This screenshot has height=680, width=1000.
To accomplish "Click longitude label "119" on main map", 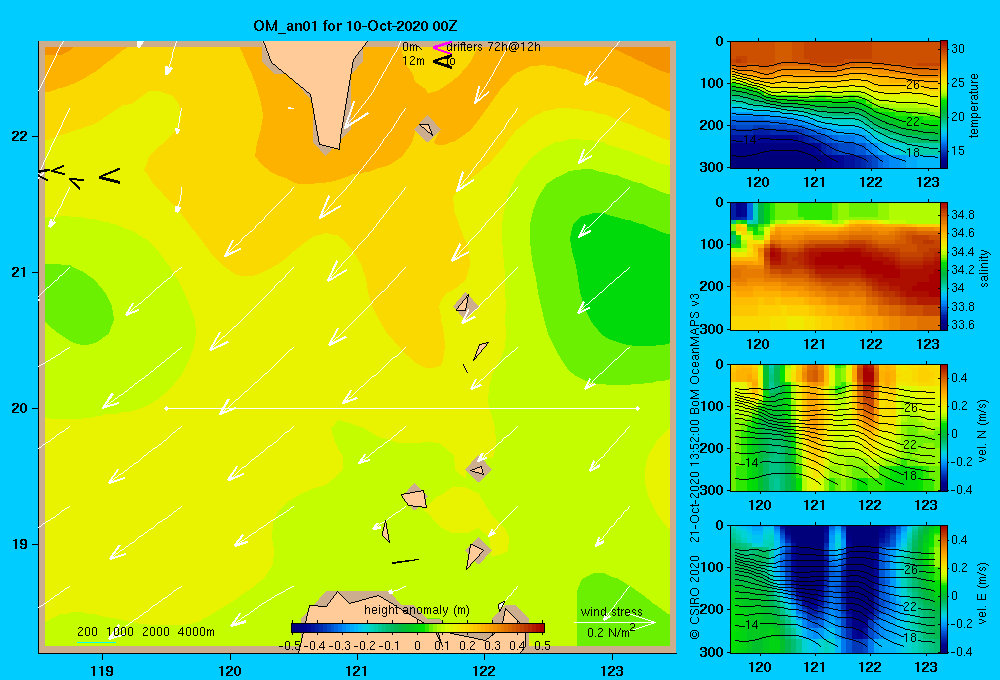I will (103, 670).
